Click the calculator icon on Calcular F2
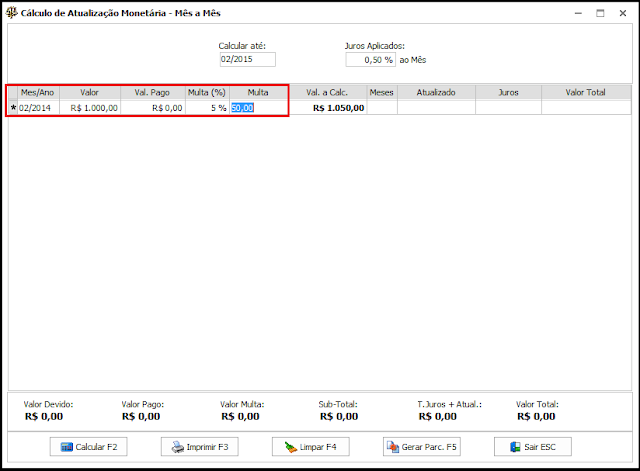The width and height of the screenshot is (640, 471). pos(67,447)
